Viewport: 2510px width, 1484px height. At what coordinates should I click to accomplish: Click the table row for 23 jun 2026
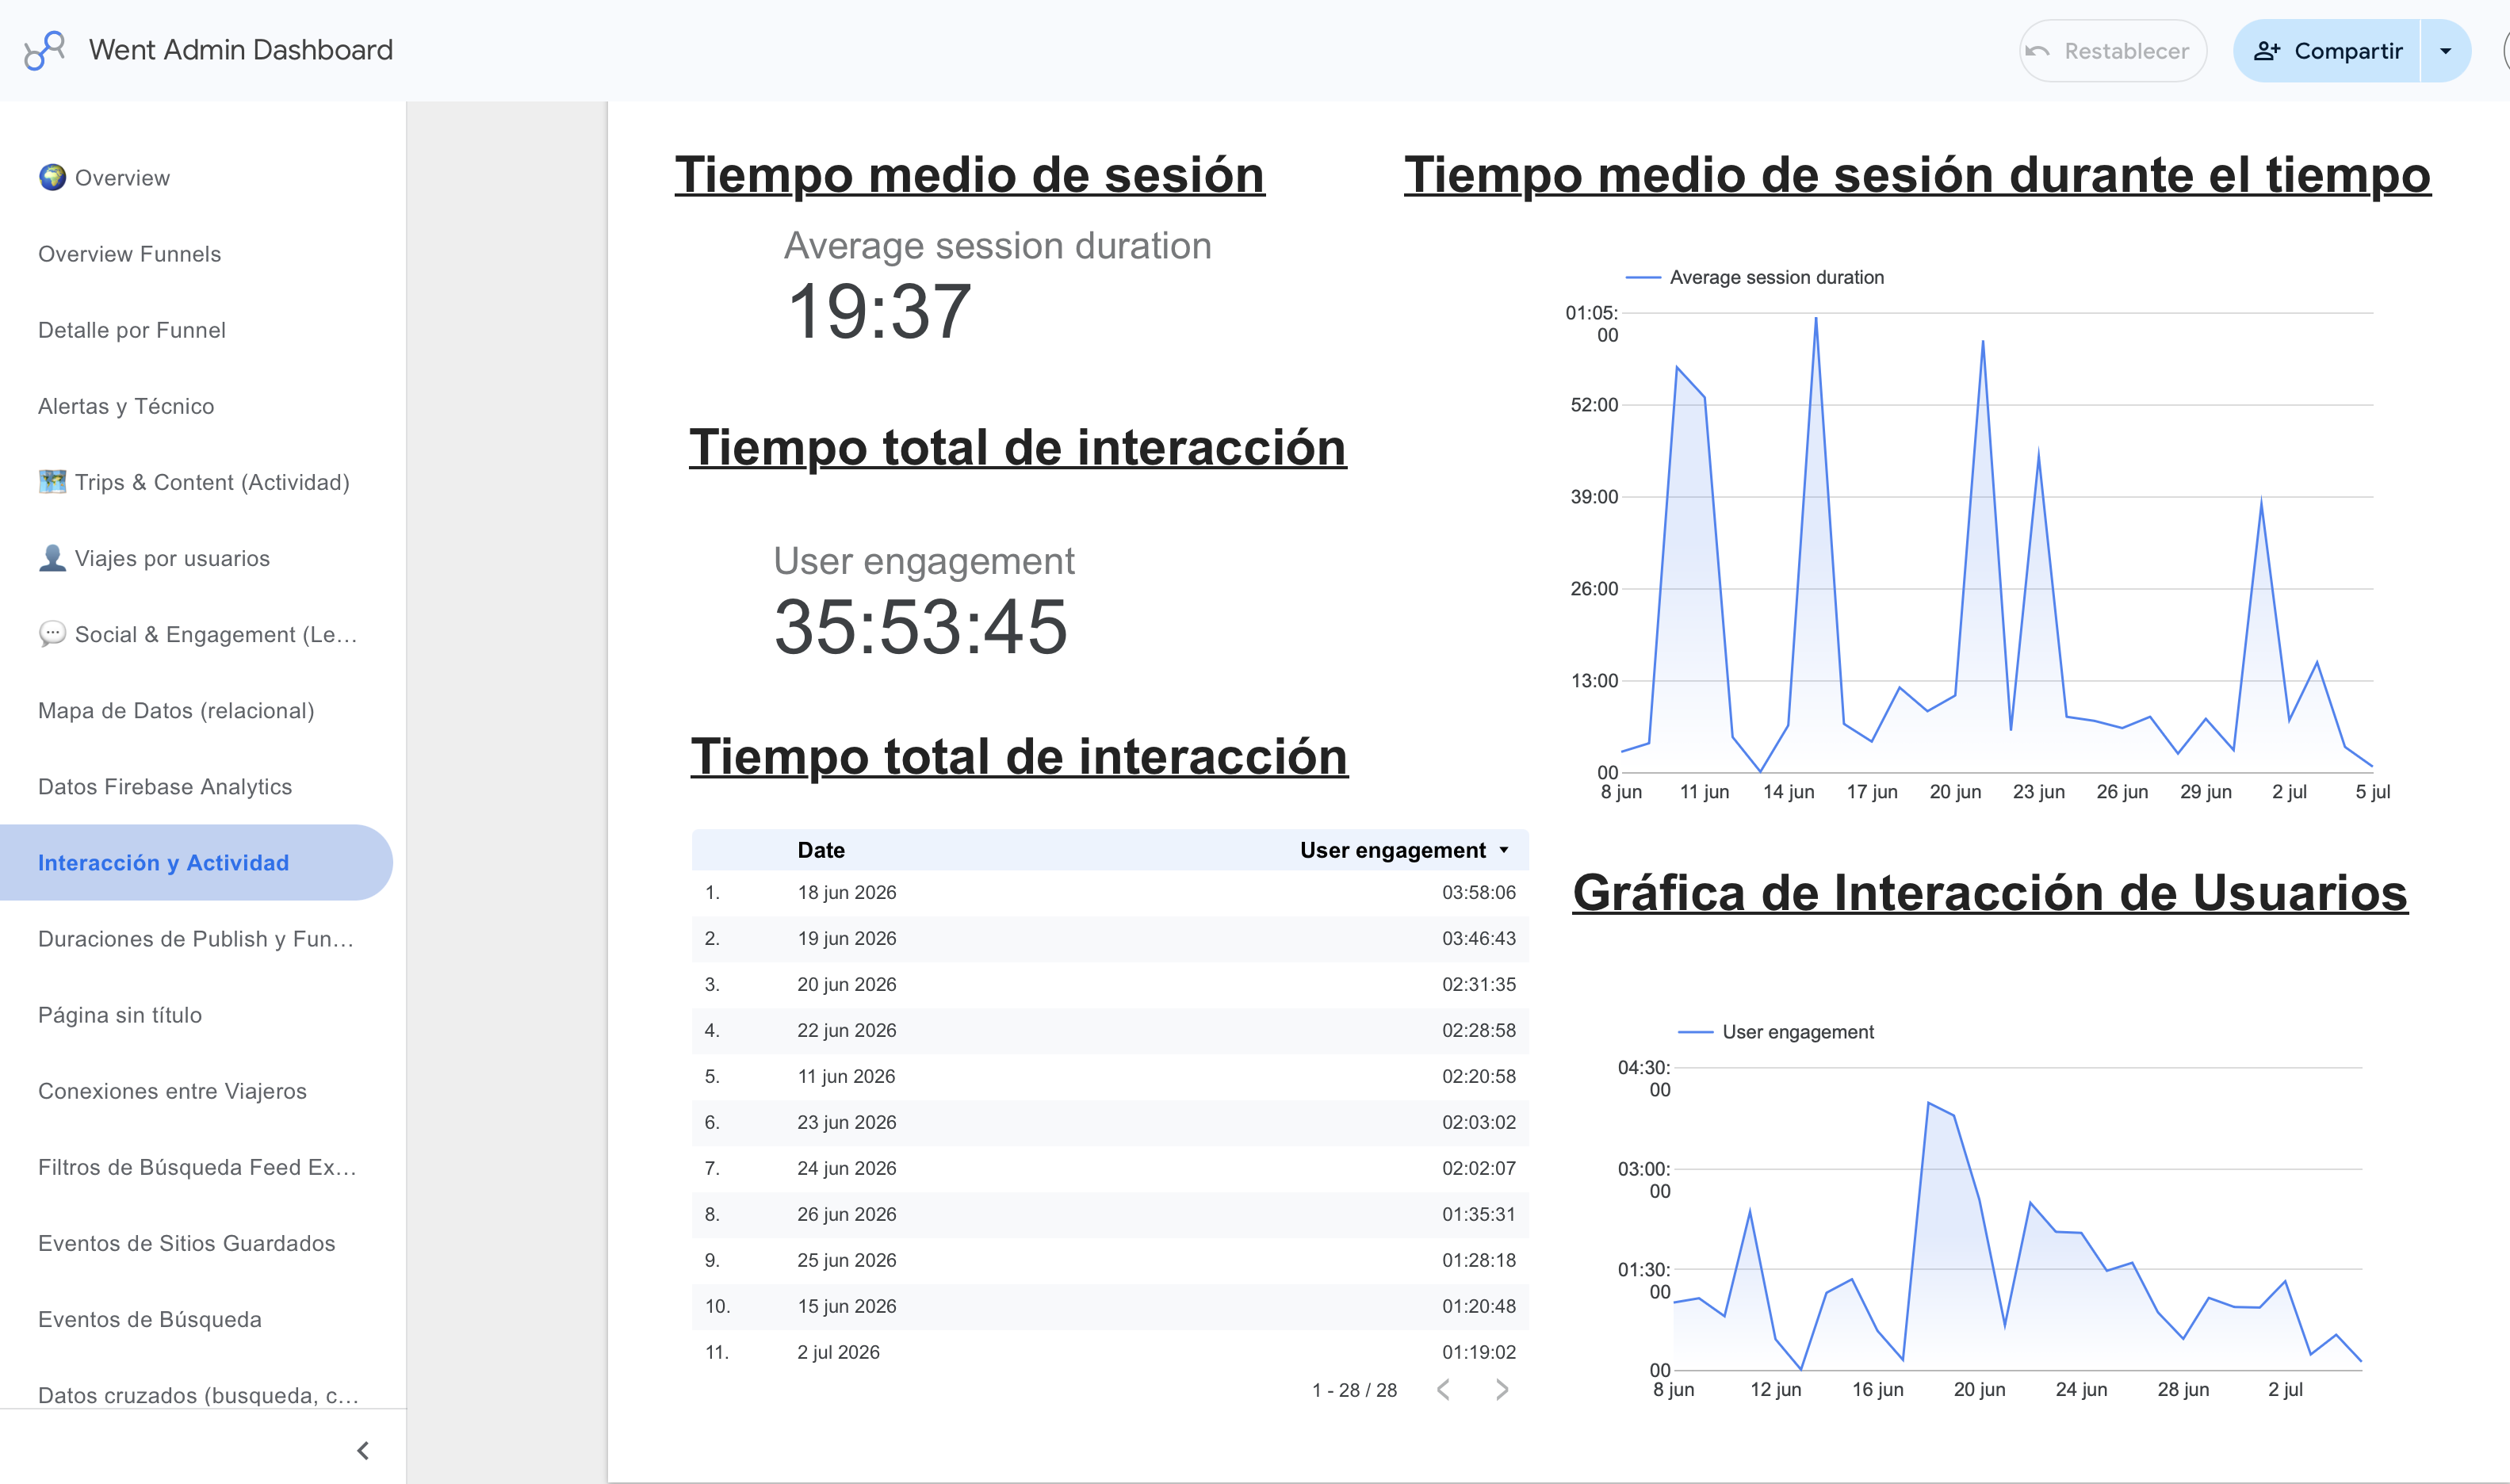click(x=1110, y=1122)
